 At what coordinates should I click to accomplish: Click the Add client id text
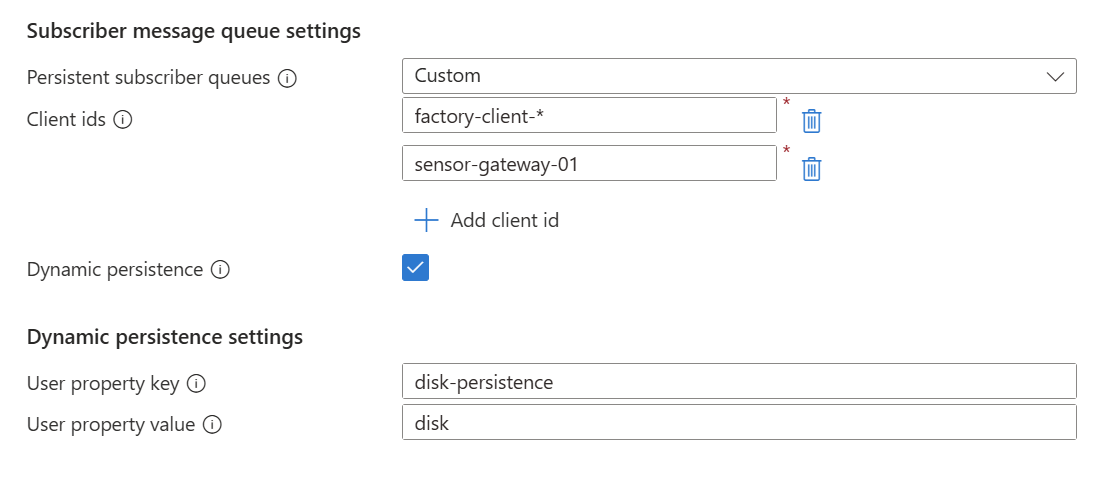pyautogui.click(x=504, y=220)
